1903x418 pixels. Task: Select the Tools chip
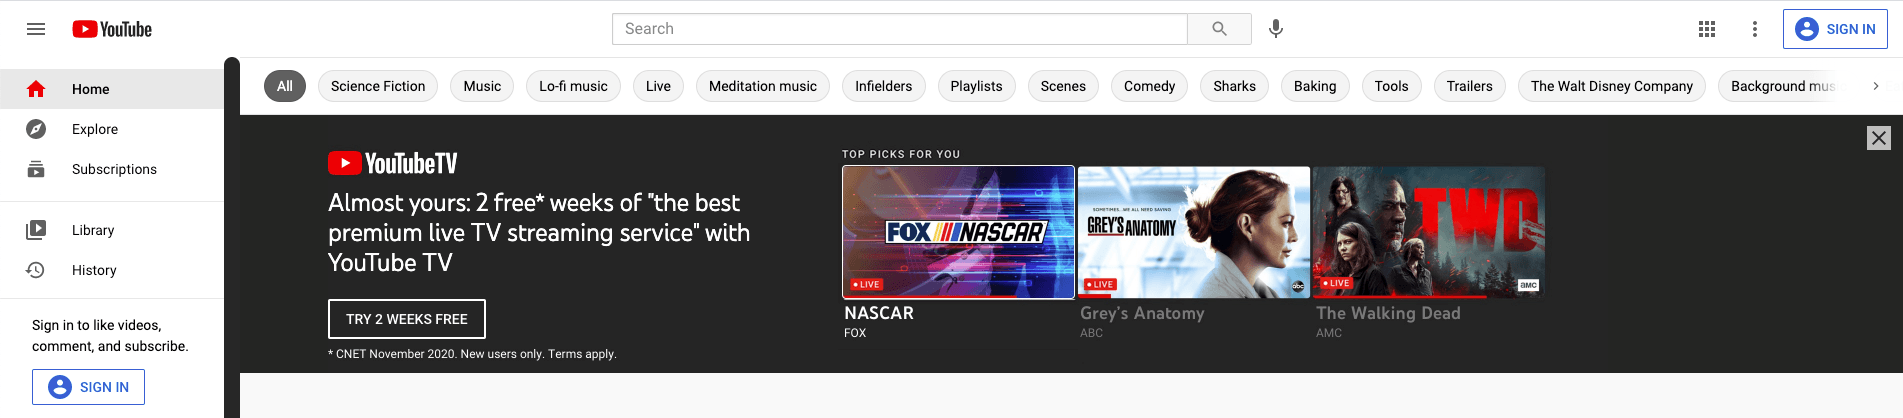(x=1391, y=86)
